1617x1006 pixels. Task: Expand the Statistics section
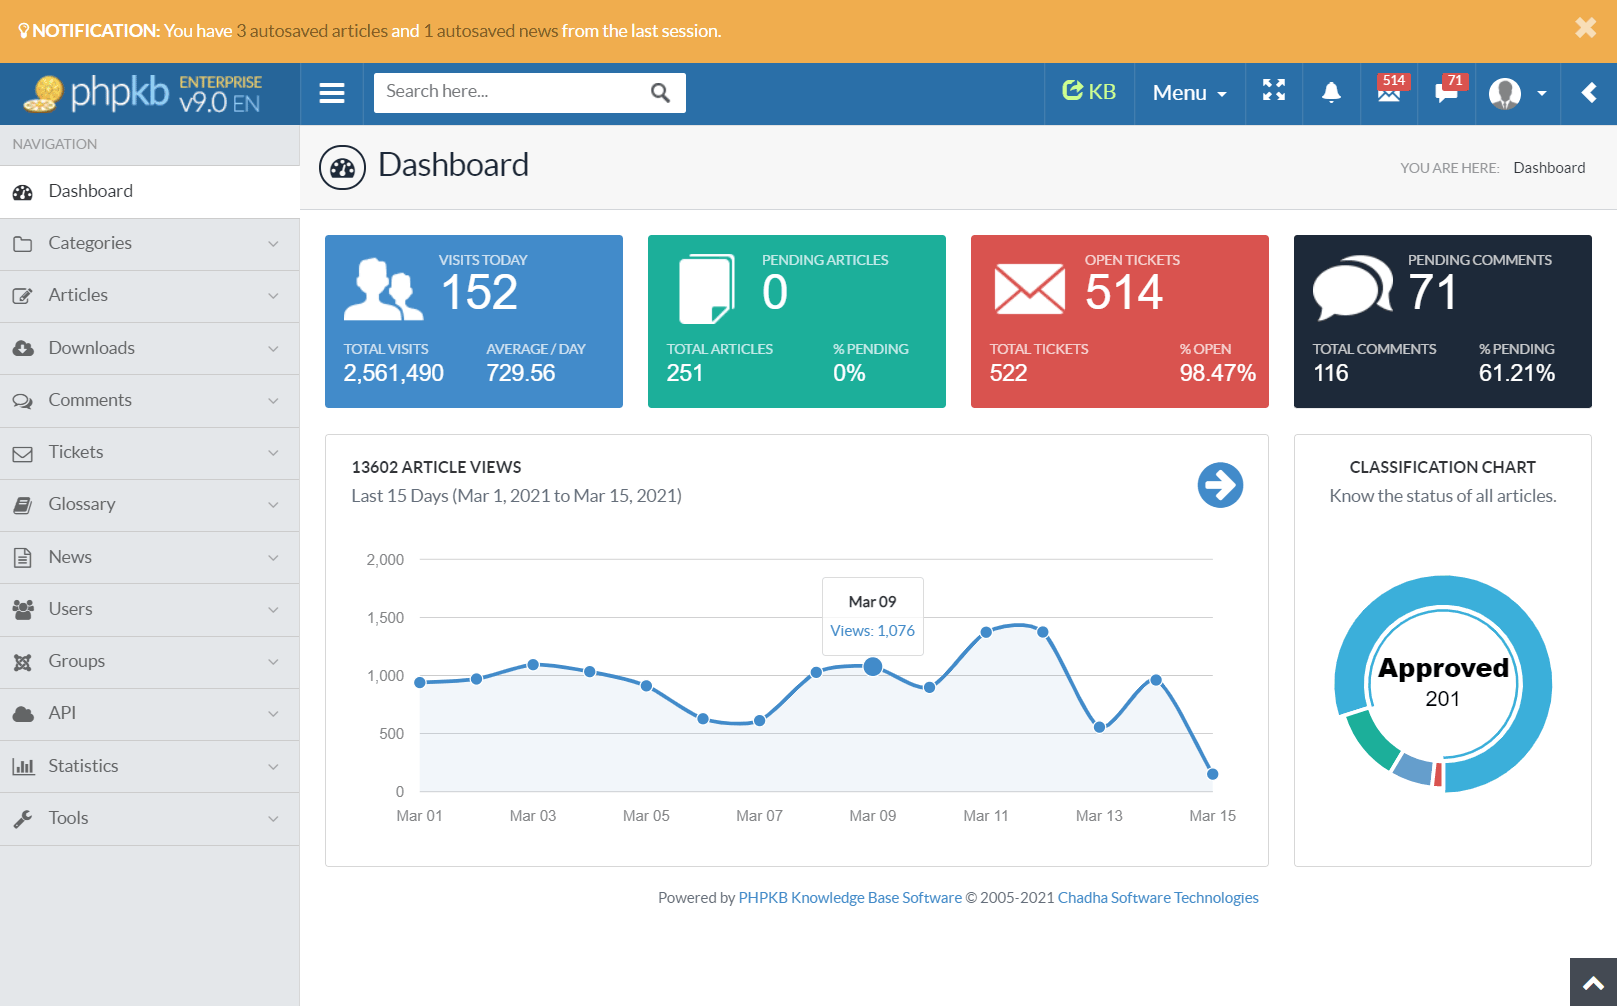coord(150,766)
